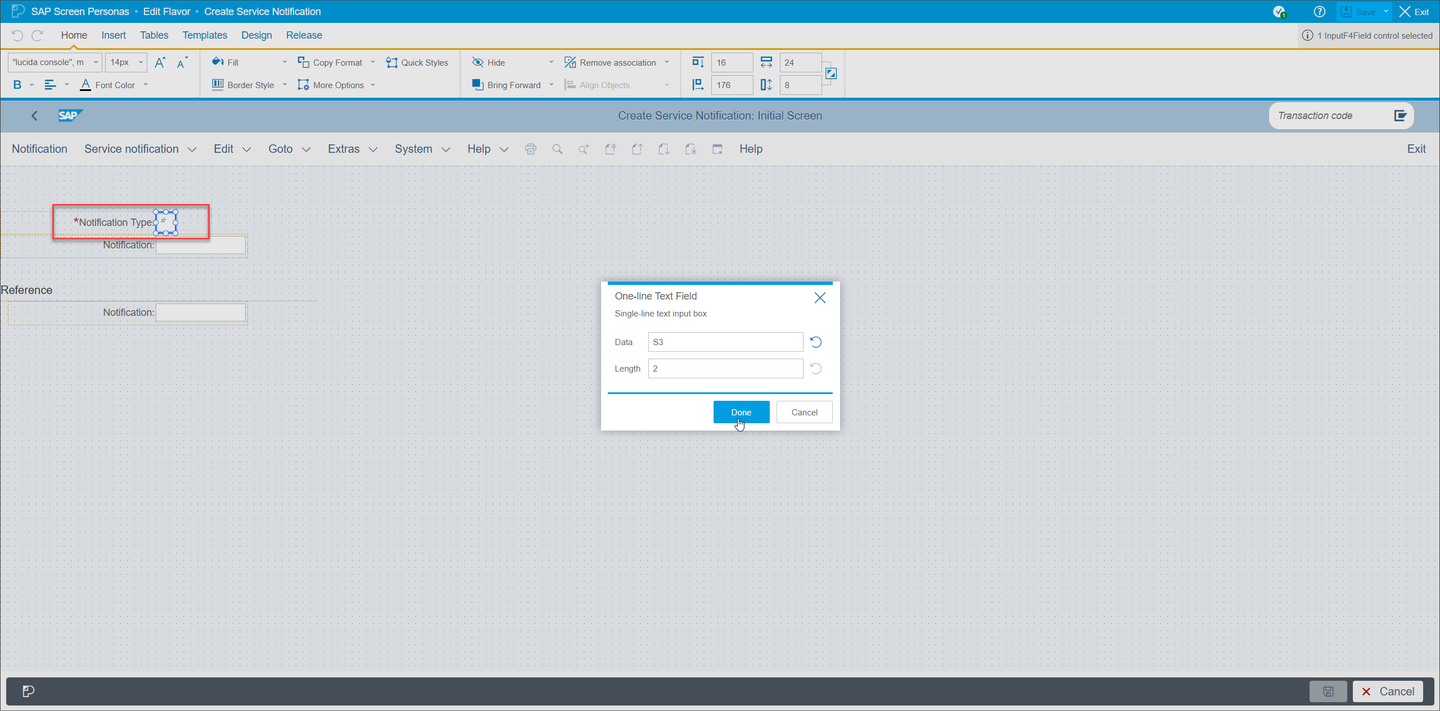1440x711 pixels.
Task: Click the Data input field in the dialog
Action: pyautogui.click(x=725, y=342)
